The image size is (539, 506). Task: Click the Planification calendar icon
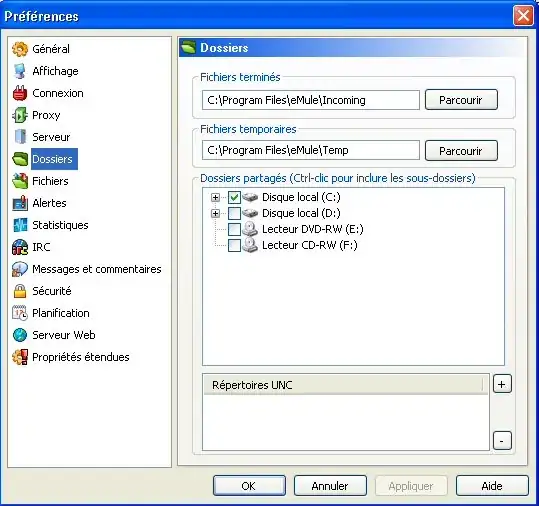20,313
